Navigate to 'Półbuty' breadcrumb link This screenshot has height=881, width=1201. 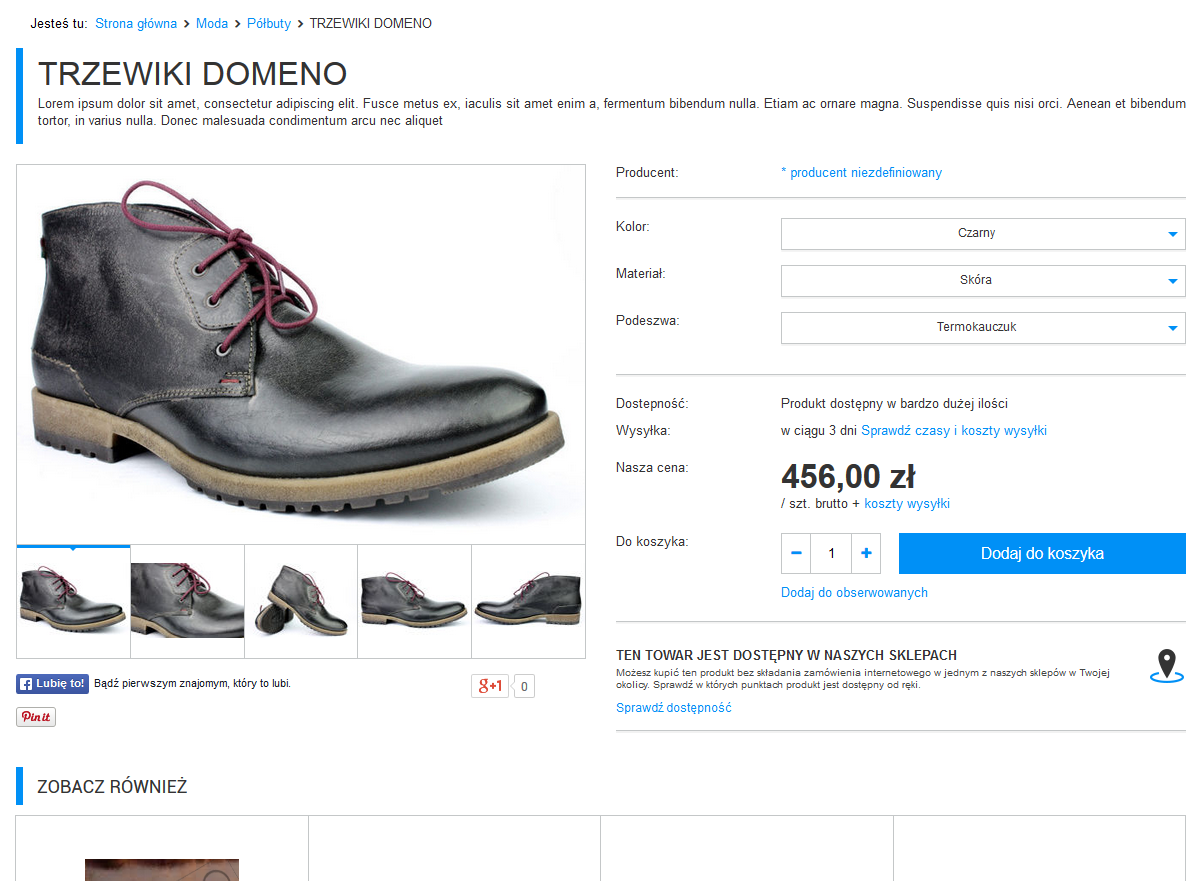(x=269, y=23)
